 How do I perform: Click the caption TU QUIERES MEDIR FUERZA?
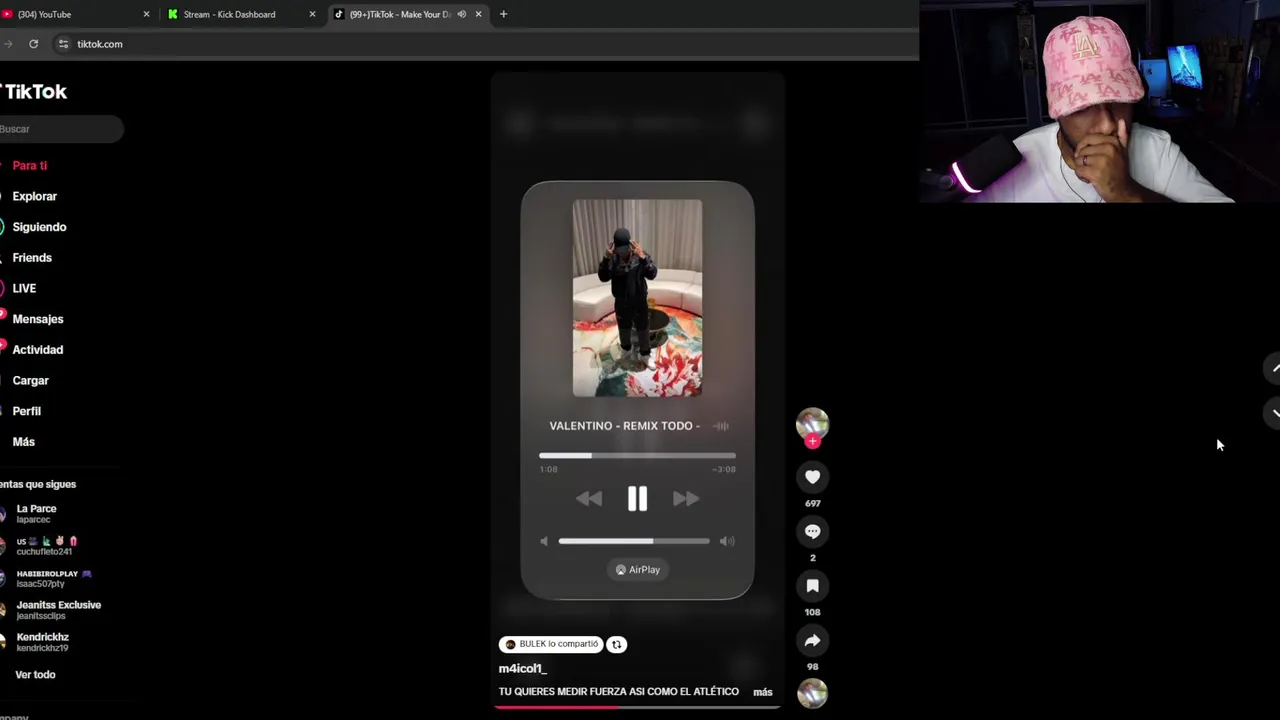(x=619, y=692)
